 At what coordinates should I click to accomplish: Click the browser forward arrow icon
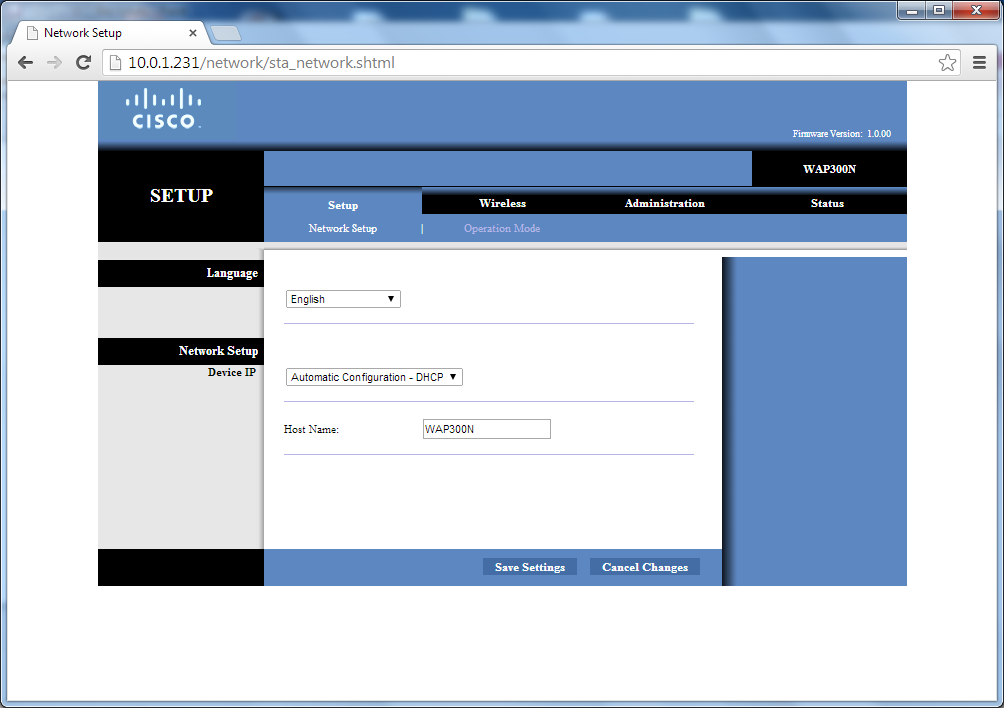point(54,63)
